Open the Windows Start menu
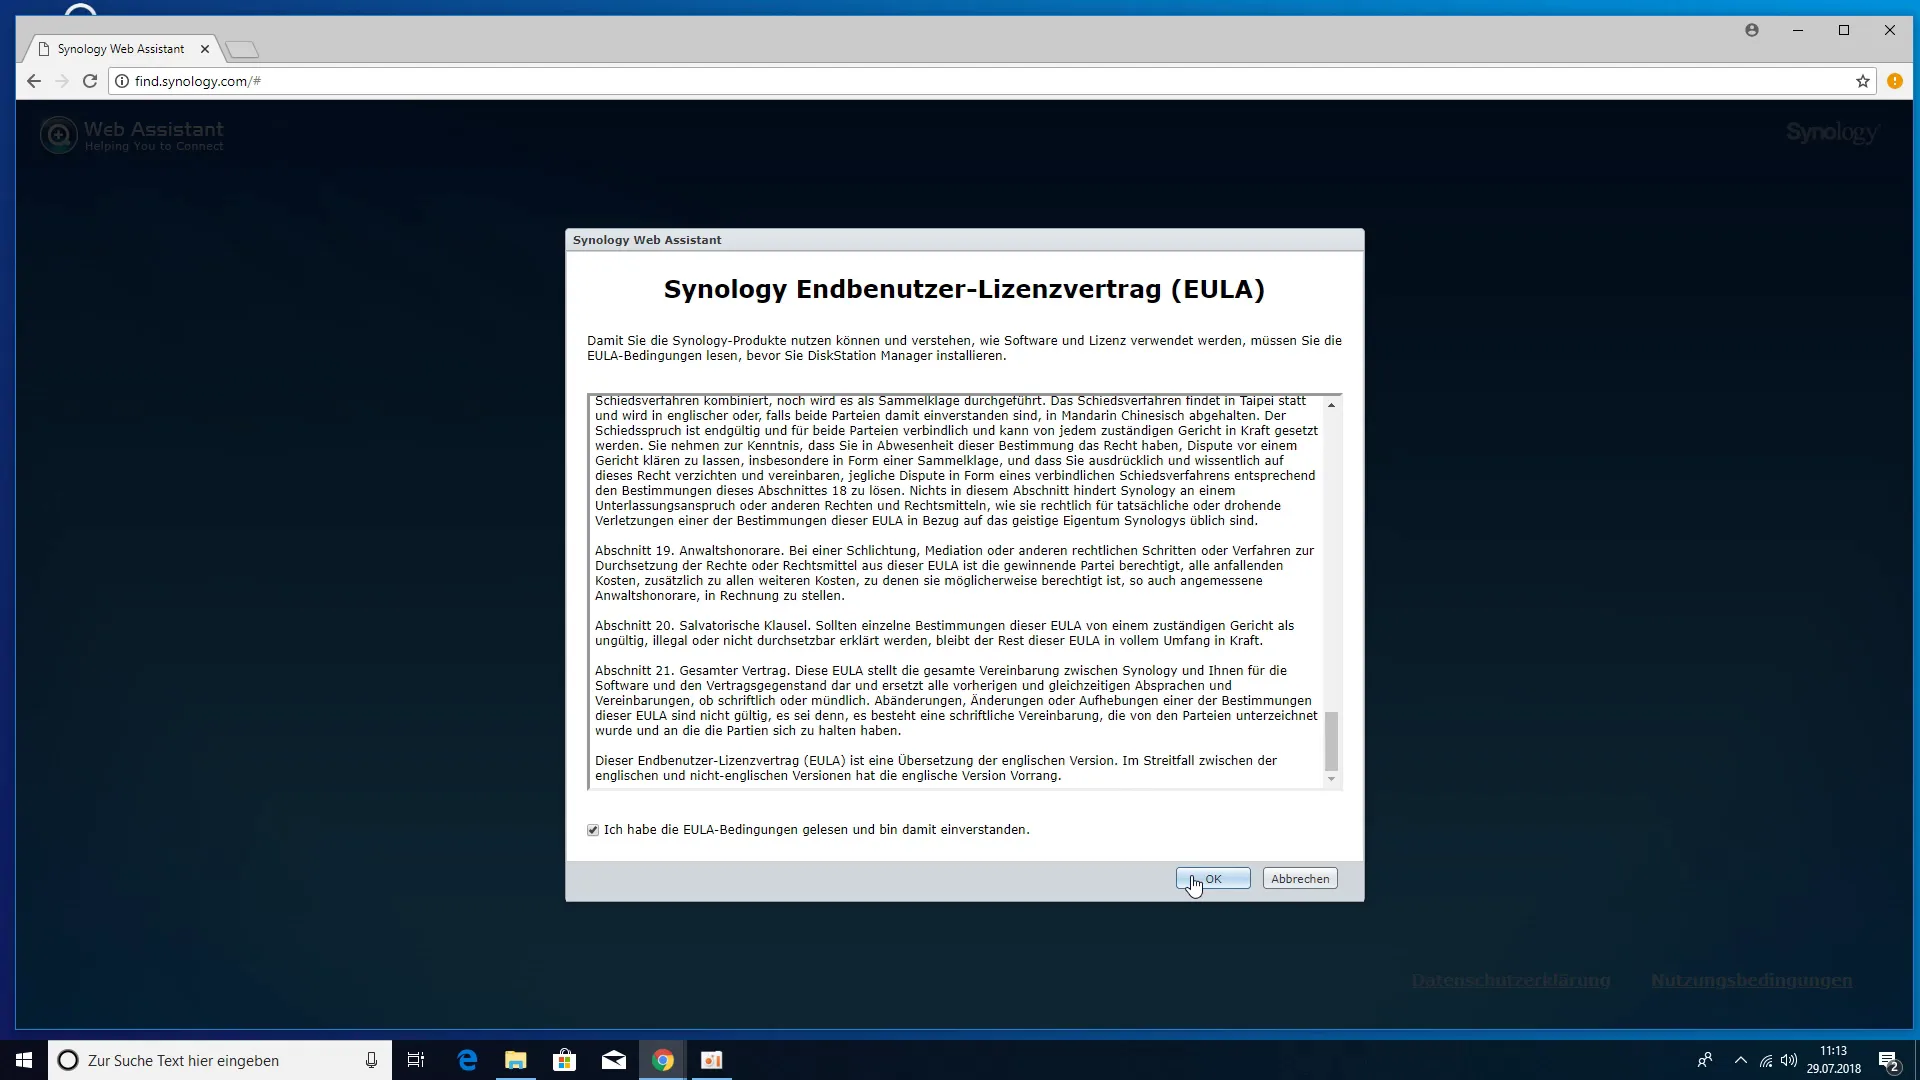 (24, 1060)
